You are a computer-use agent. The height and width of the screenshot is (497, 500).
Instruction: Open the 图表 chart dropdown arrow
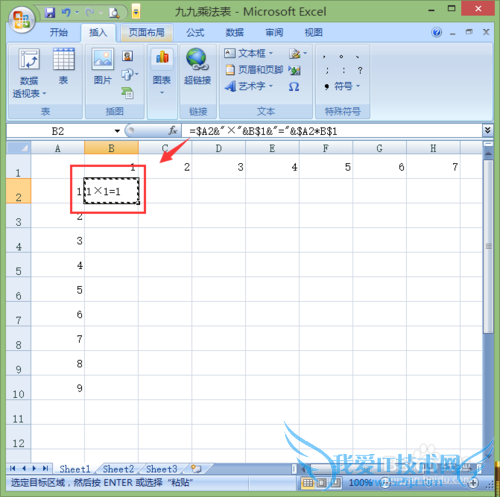(x=162, y=92)
